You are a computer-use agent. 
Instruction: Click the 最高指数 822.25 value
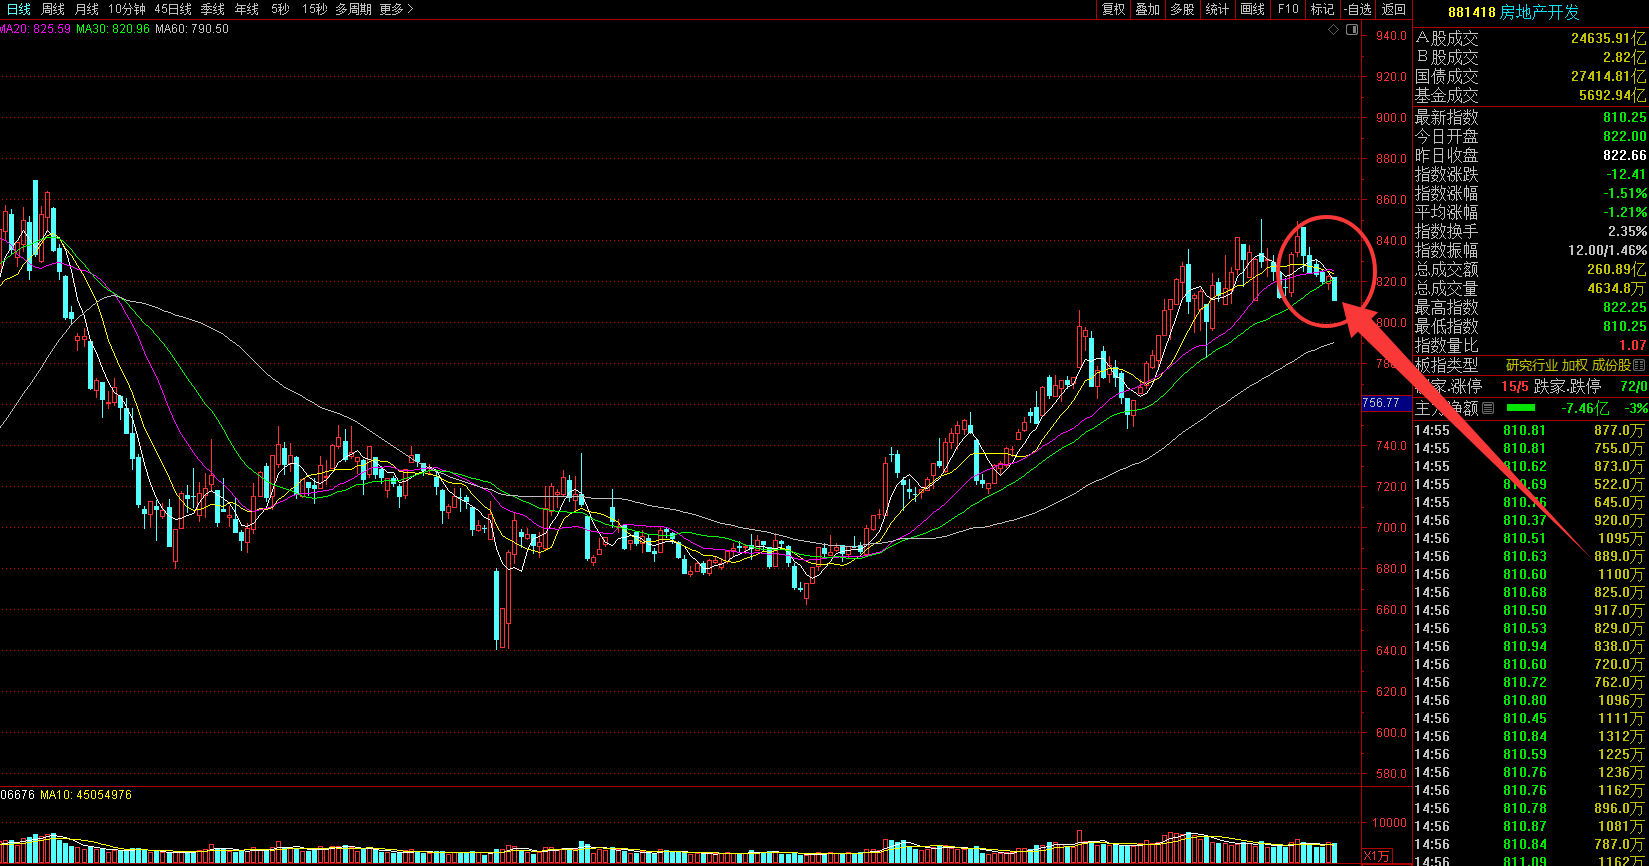click(x=1624, y=307)
